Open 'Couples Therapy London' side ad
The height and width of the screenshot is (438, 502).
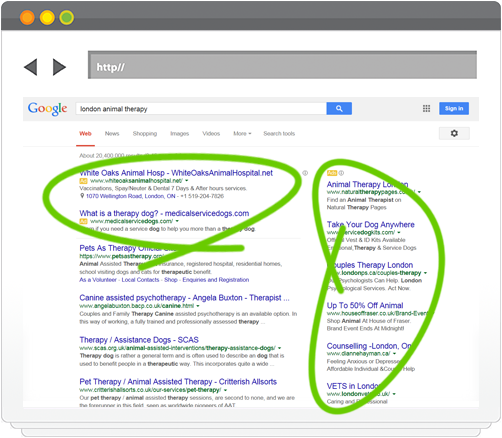click(370, 265)
